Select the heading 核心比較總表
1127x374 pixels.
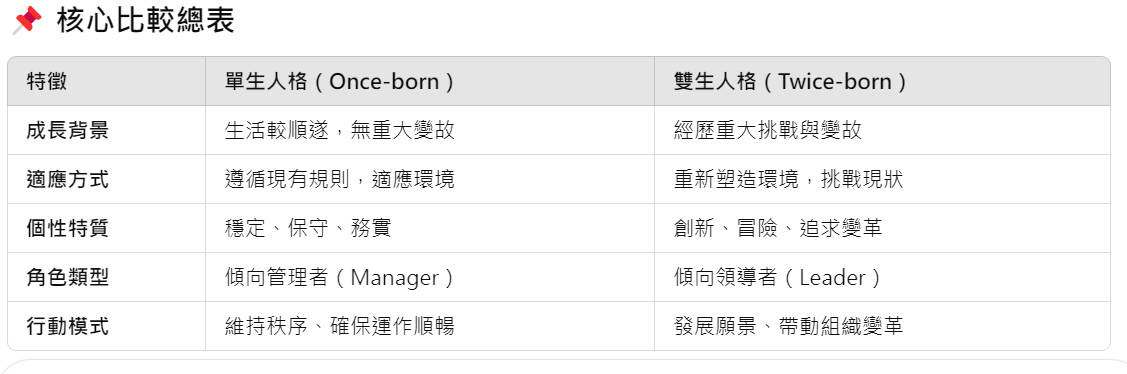point(146,21)
